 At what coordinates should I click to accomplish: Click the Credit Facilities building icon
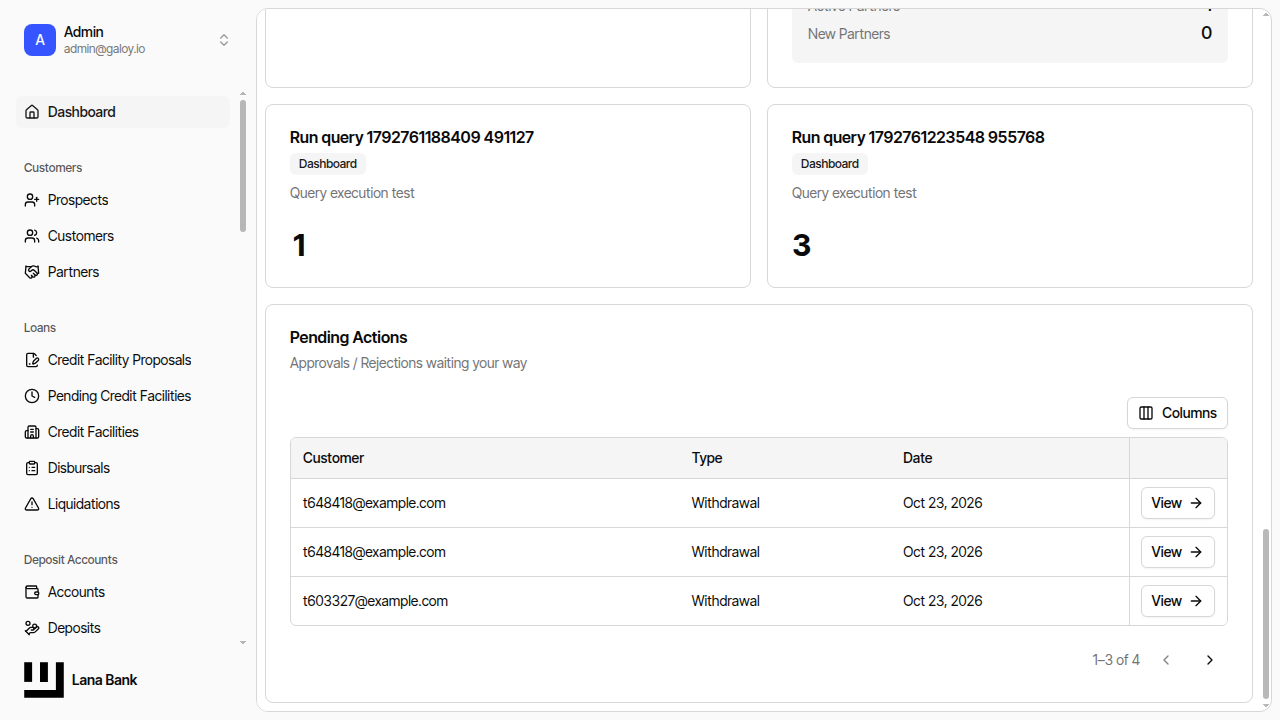(x=32, y=432)
